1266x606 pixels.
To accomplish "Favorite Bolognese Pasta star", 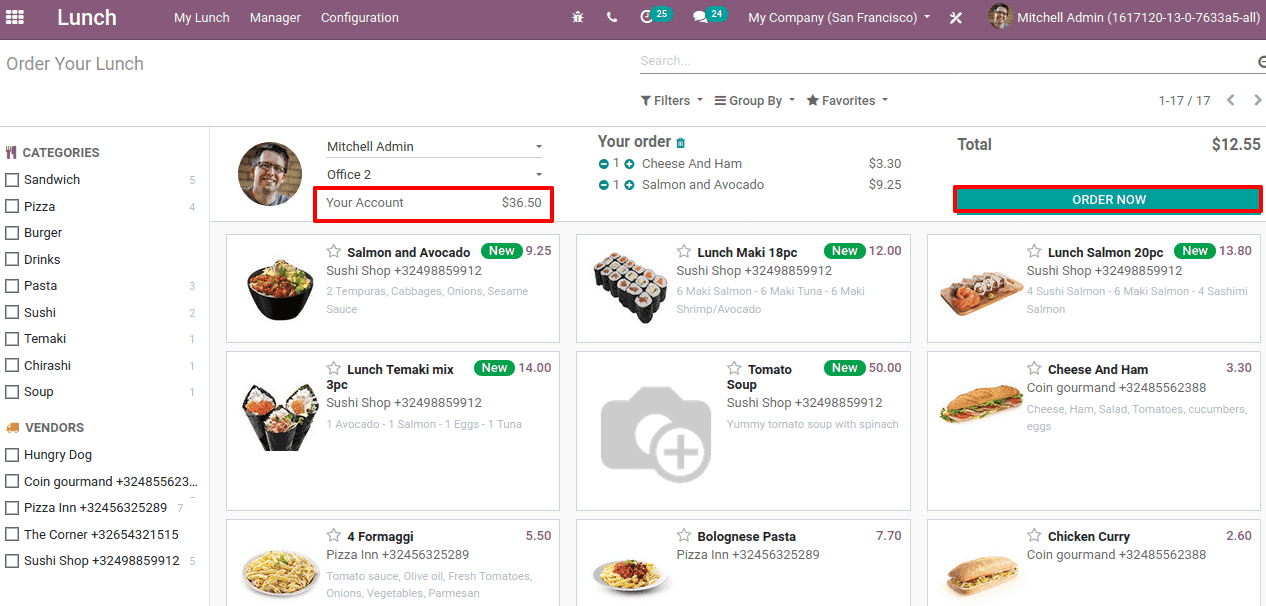I will pyautogui.click(x=684, y=535).
